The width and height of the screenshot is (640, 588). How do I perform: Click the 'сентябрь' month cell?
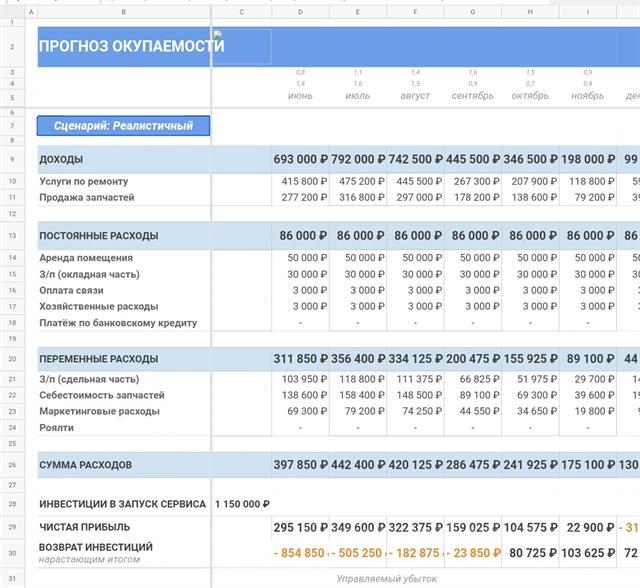pyautogui.click(x=473, y=96)
